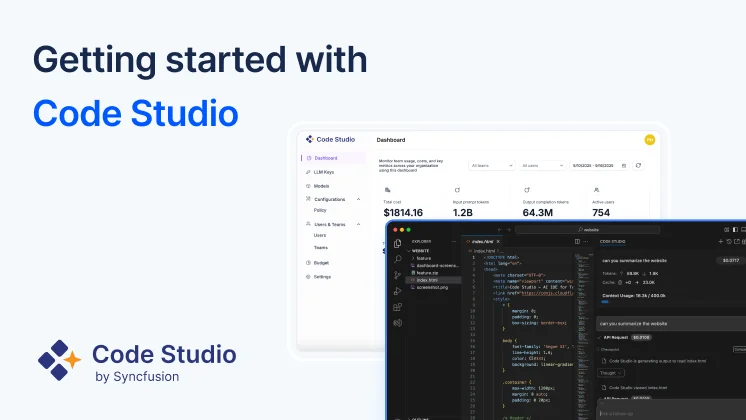Click the customize layout icon in IDE title bar

click(x=726, y=230)
